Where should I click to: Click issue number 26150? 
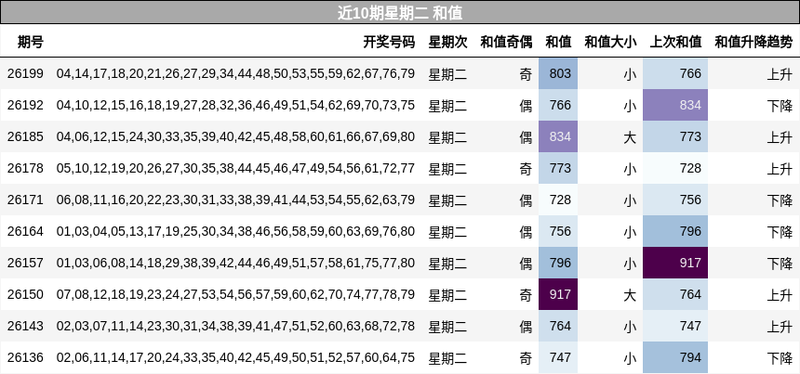coord(26,294)
